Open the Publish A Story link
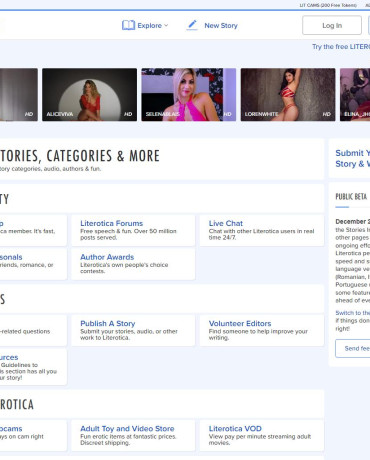Screen dimensions: 370x460 (x=108, y=323)
